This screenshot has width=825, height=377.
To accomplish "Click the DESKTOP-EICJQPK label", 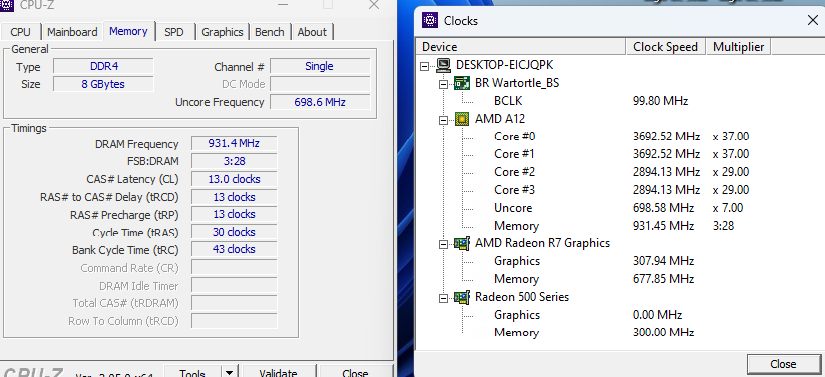I will [505, 65].
